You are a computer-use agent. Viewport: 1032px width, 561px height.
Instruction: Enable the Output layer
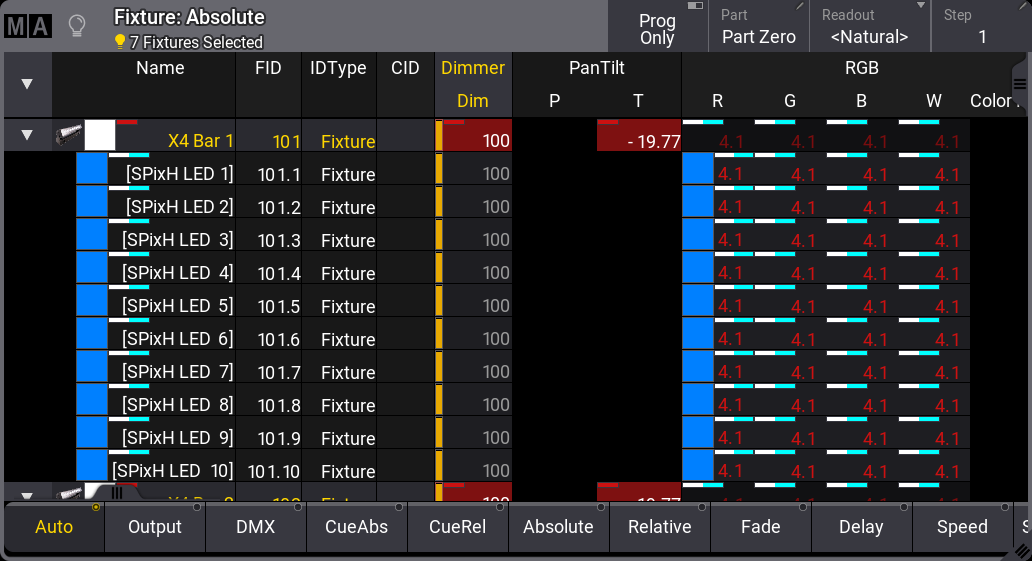pos(155,527)
